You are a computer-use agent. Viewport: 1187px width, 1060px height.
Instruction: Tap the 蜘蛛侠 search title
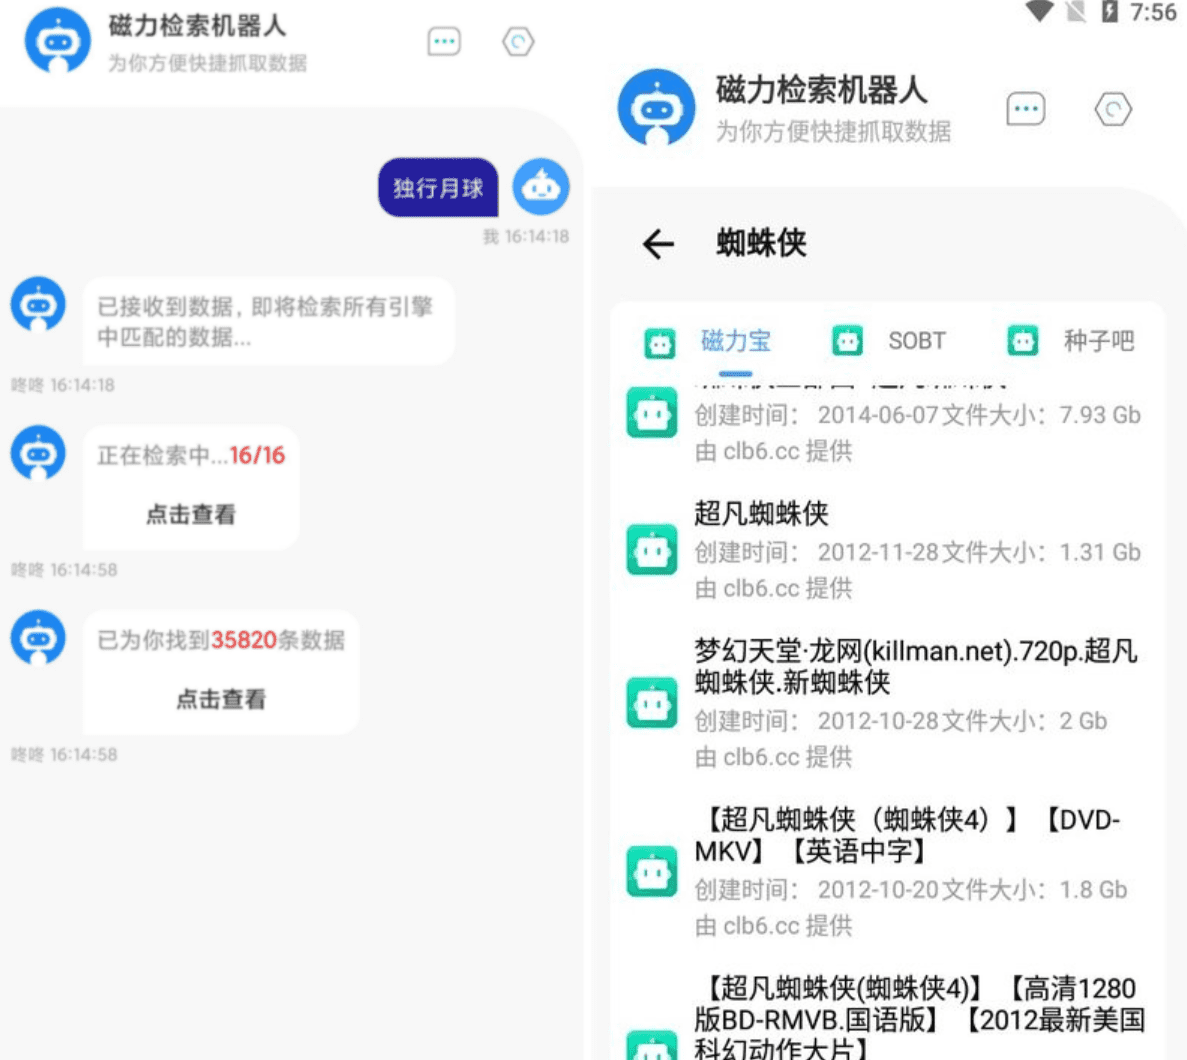point(762,243)
